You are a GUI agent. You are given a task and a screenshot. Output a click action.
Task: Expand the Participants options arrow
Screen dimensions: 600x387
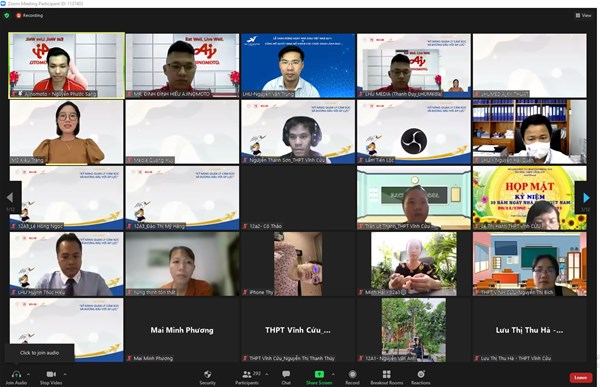coord(267,374)
